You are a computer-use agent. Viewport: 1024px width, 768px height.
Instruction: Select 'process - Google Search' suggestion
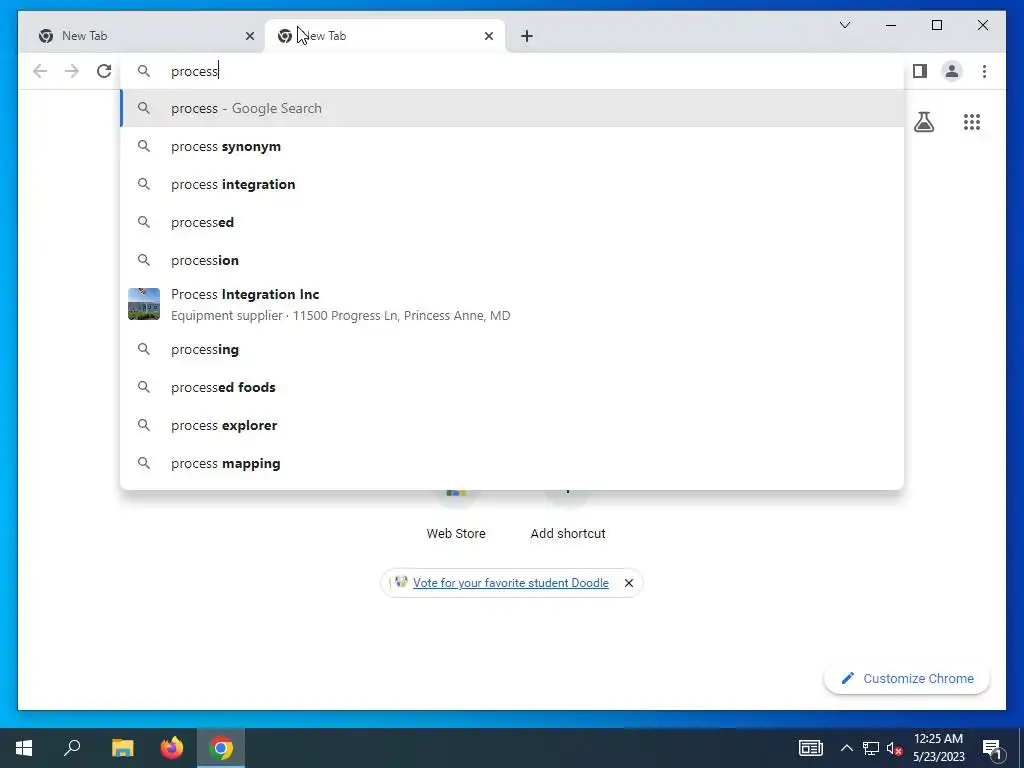coord(513,108)
